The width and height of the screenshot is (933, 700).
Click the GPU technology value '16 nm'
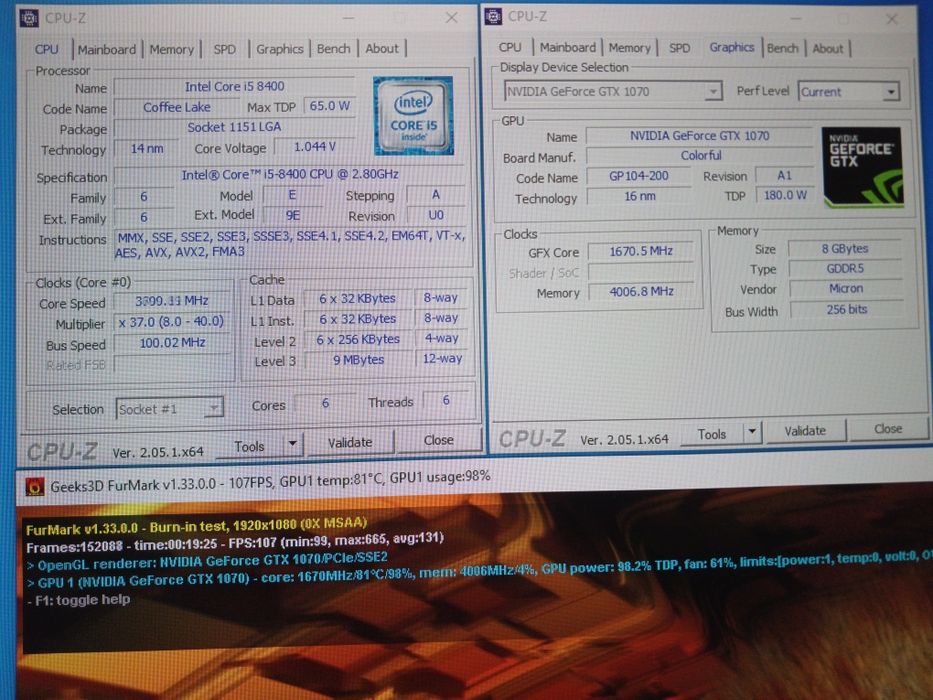pyautogui.click(x=640, y=196)
